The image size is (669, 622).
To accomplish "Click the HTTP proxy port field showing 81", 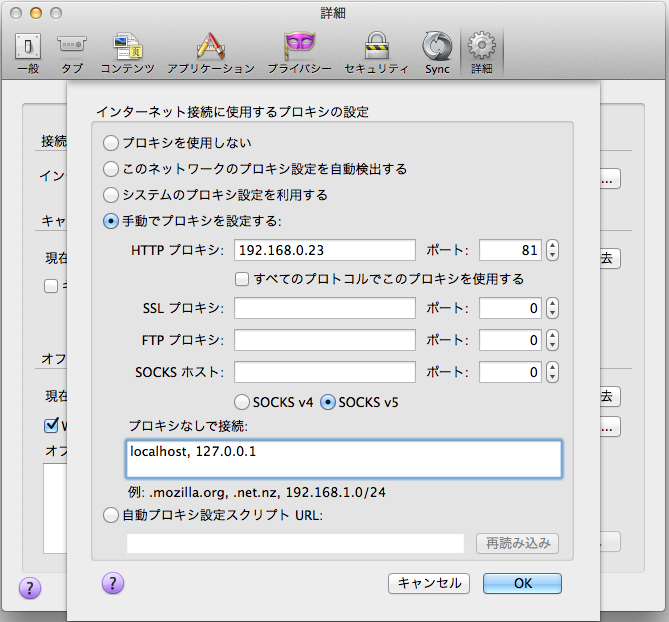I will (510, 250).
